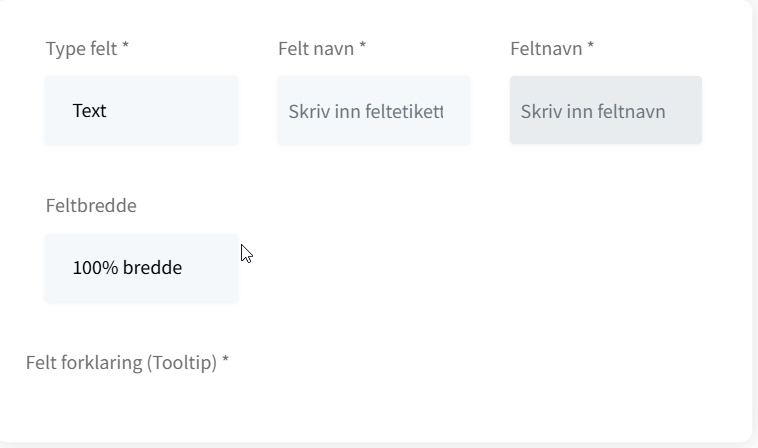The width and height of the screenshot is (758, 448).
Task: Click the 'Felt forklaring (Tooltip) *' label
Action: click(127, 363)
